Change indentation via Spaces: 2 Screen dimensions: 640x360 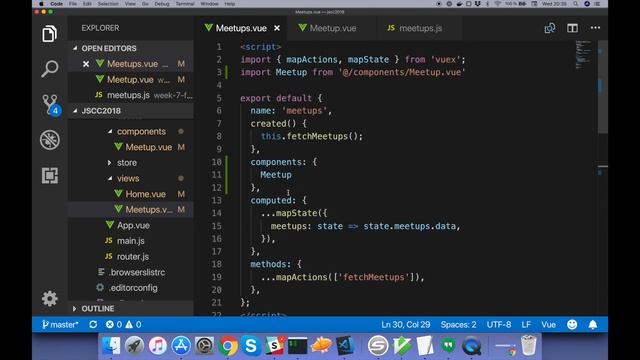pyautogui.click(x=458, y=324)
